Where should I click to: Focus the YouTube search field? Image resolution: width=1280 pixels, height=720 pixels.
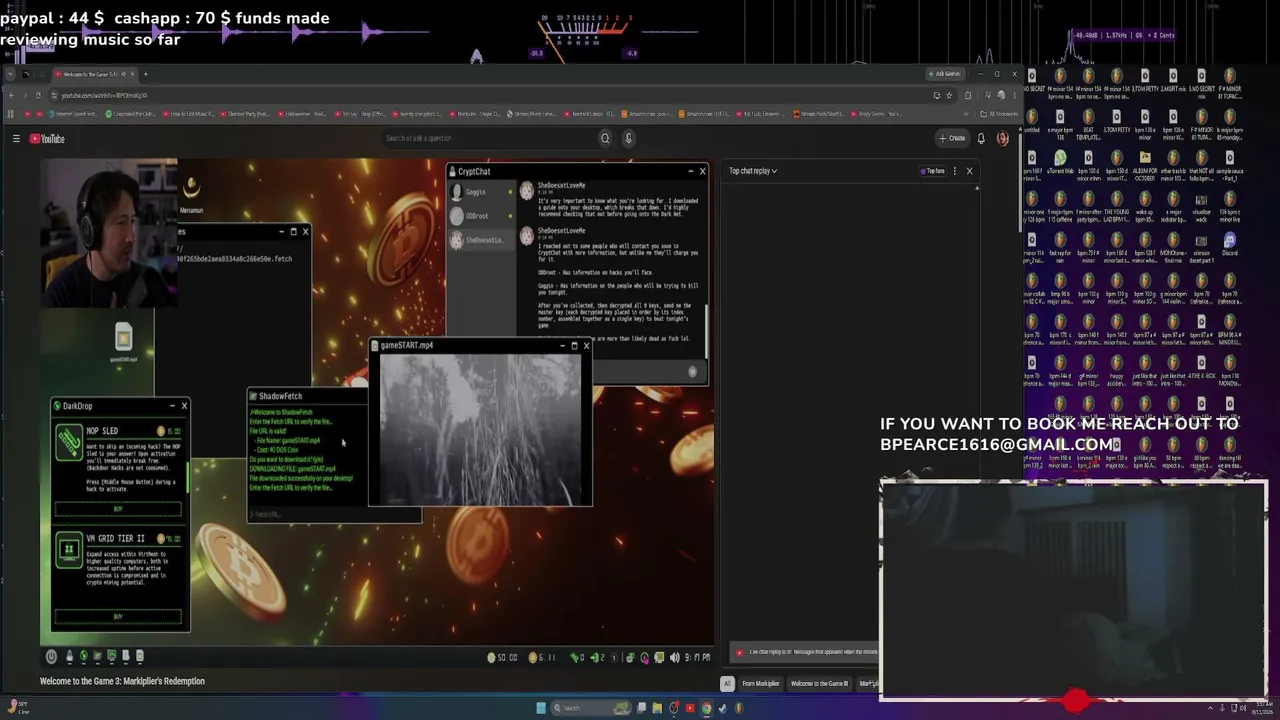[x=490, y=138]
